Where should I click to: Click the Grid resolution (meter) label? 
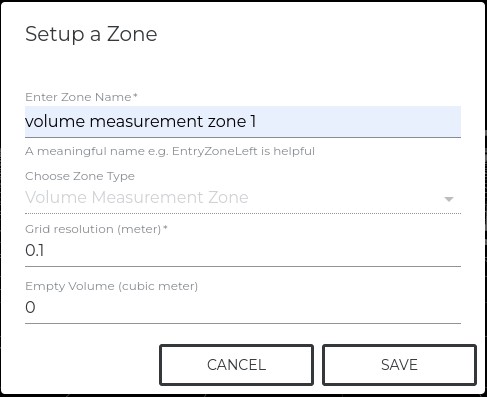coord(93,229)
